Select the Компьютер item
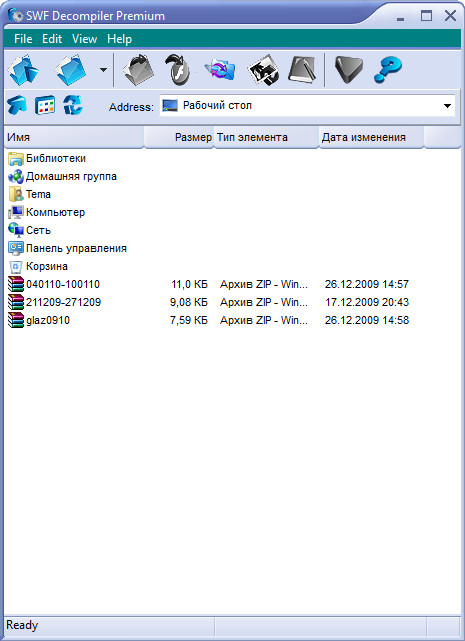Image resolution: width=465 pixels, height=641 pixels. tap(56, 212)
